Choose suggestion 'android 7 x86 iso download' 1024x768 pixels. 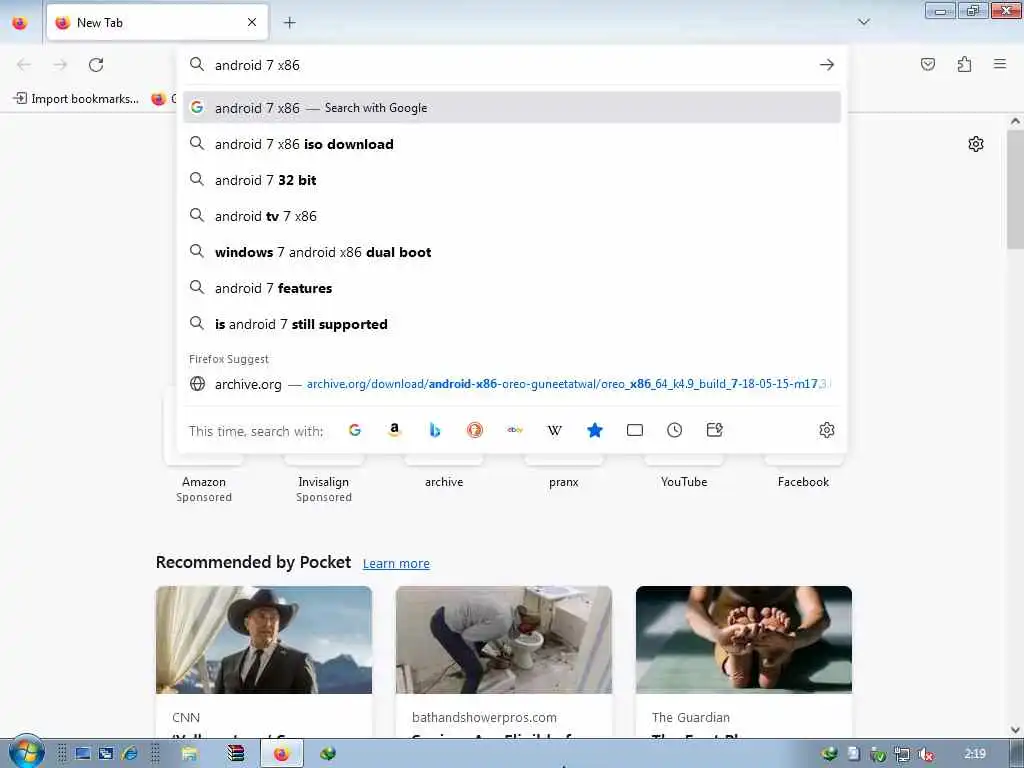512,144
